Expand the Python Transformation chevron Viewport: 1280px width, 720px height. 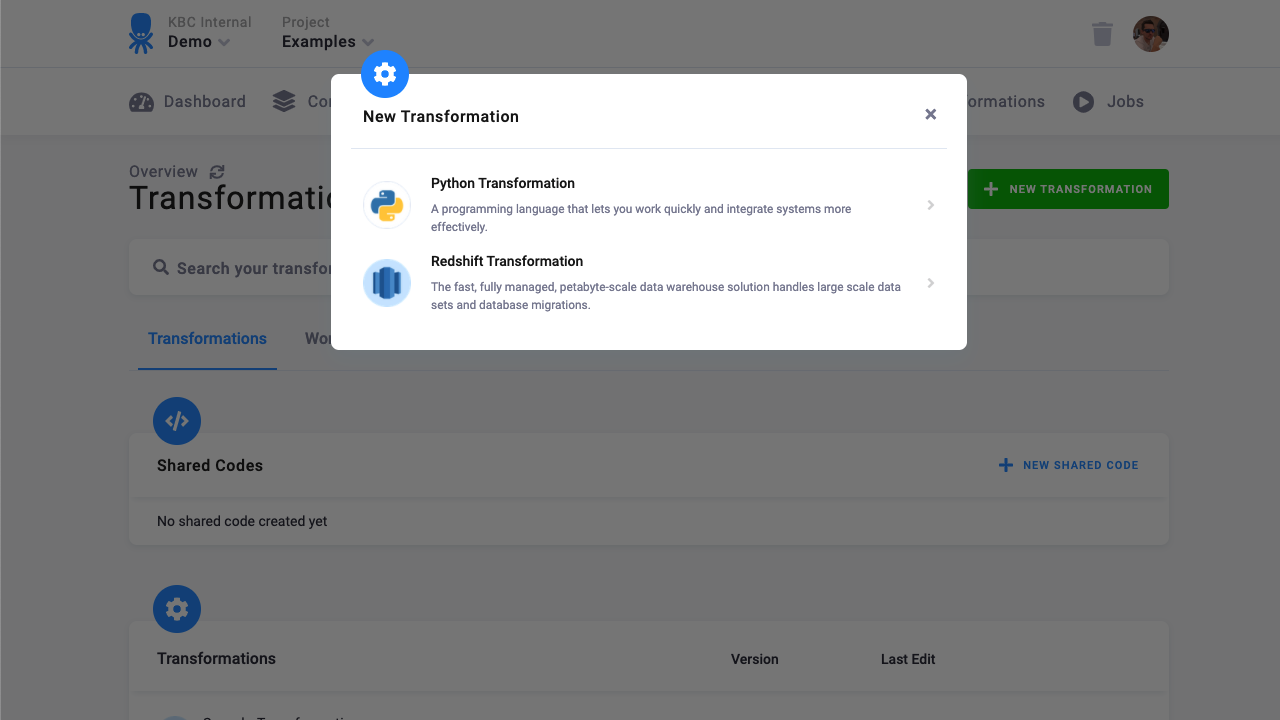pos(931,205)
